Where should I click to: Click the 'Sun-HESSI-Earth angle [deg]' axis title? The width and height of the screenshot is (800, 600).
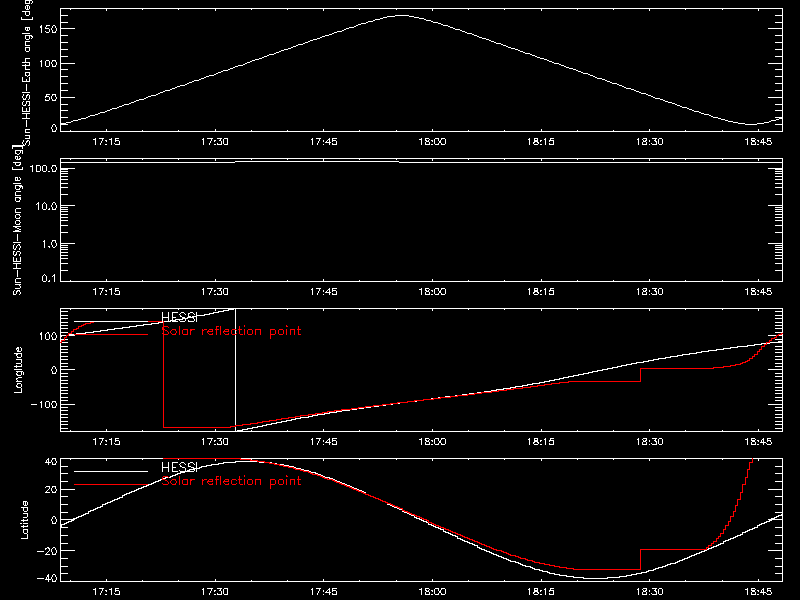(x=27, y=72)
